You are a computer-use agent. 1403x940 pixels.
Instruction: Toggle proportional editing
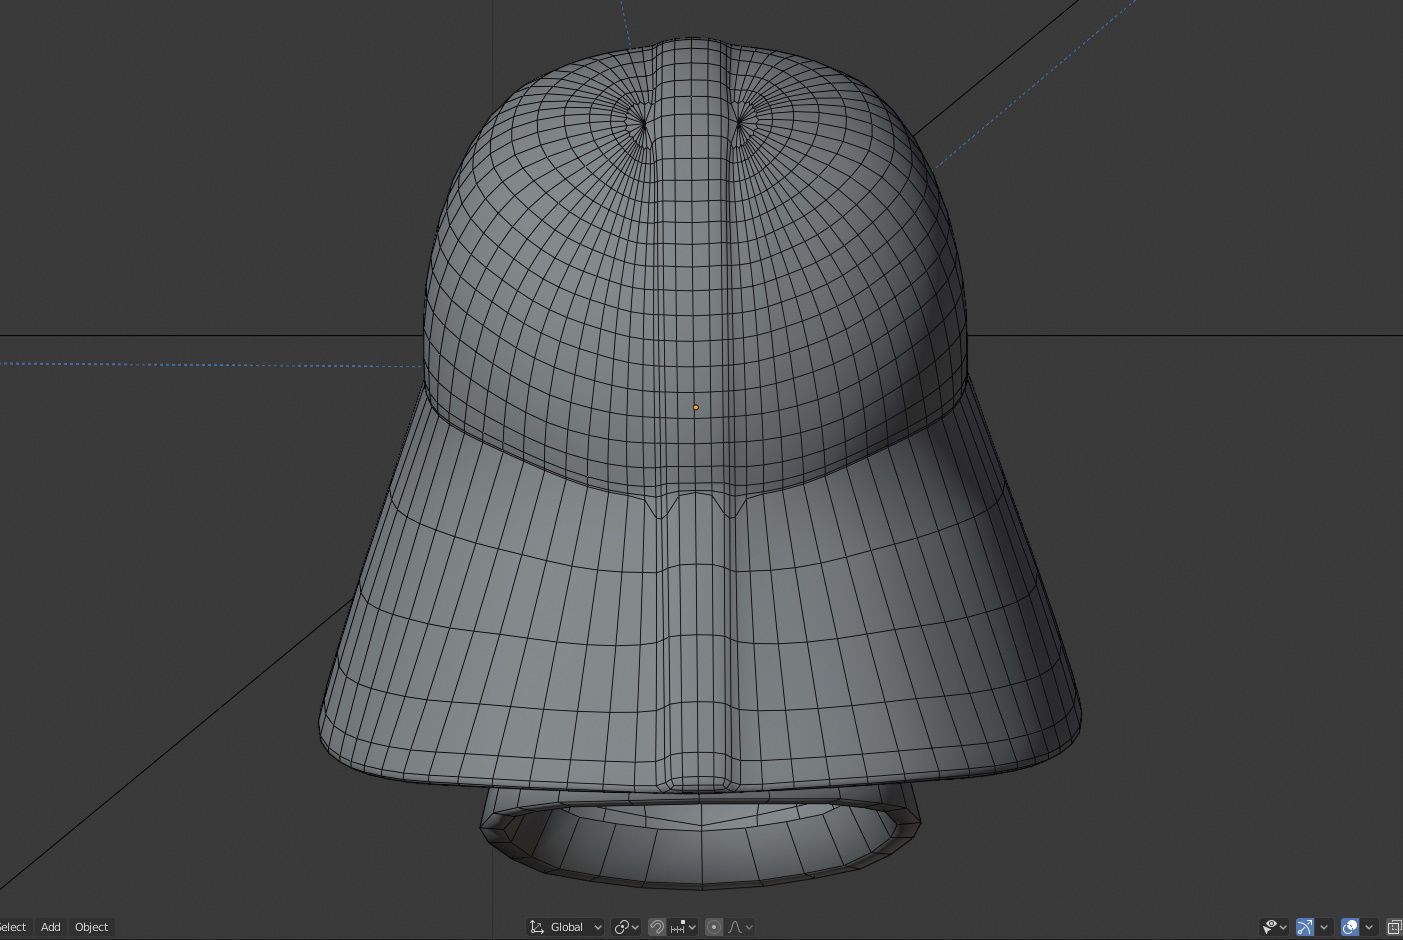pos(714,927)
